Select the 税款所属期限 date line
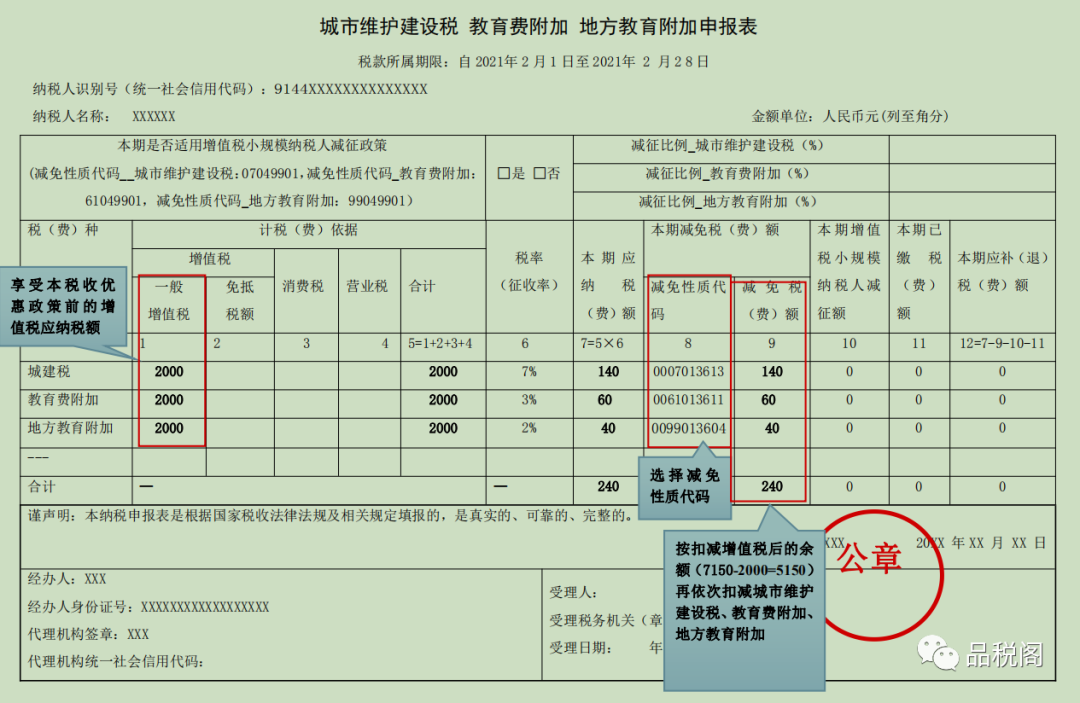Screen dimensions: 1080x703 tap(534, 62)
